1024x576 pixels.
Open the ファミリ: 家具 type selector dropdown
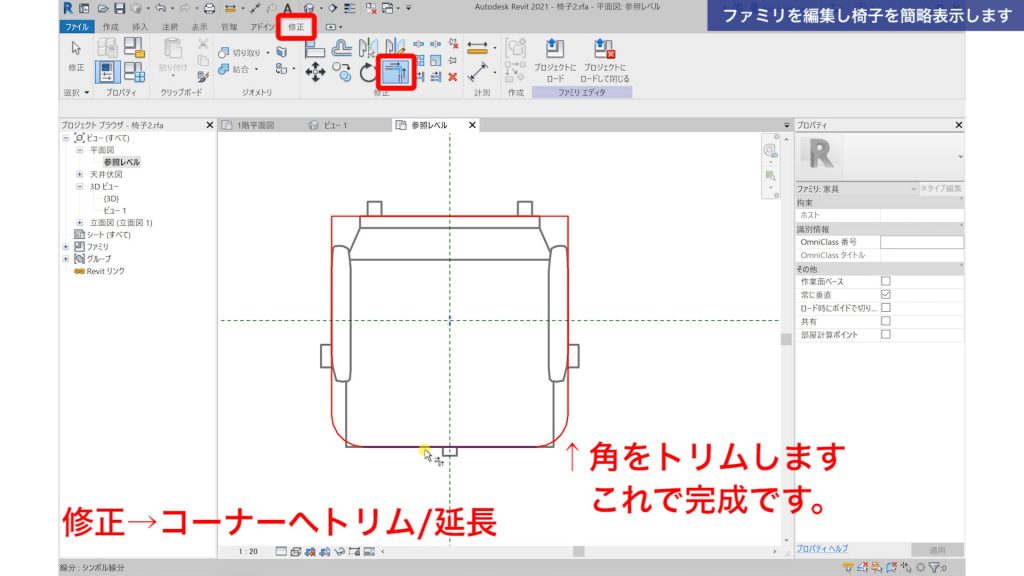[914, 189]
